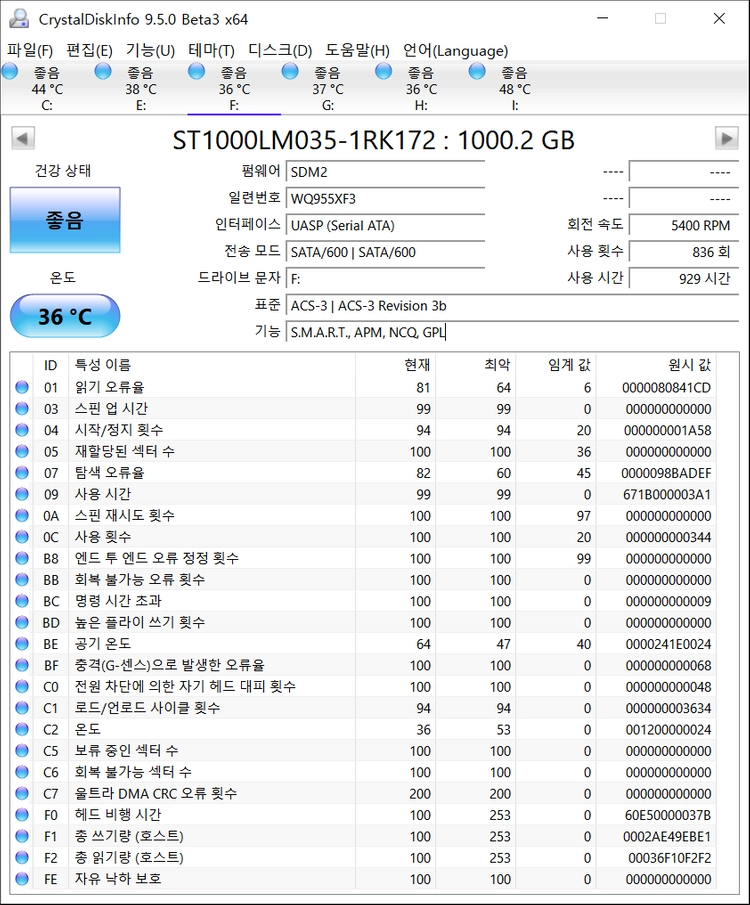
Task: Select drive C: status tab
Action: point(47,88)
